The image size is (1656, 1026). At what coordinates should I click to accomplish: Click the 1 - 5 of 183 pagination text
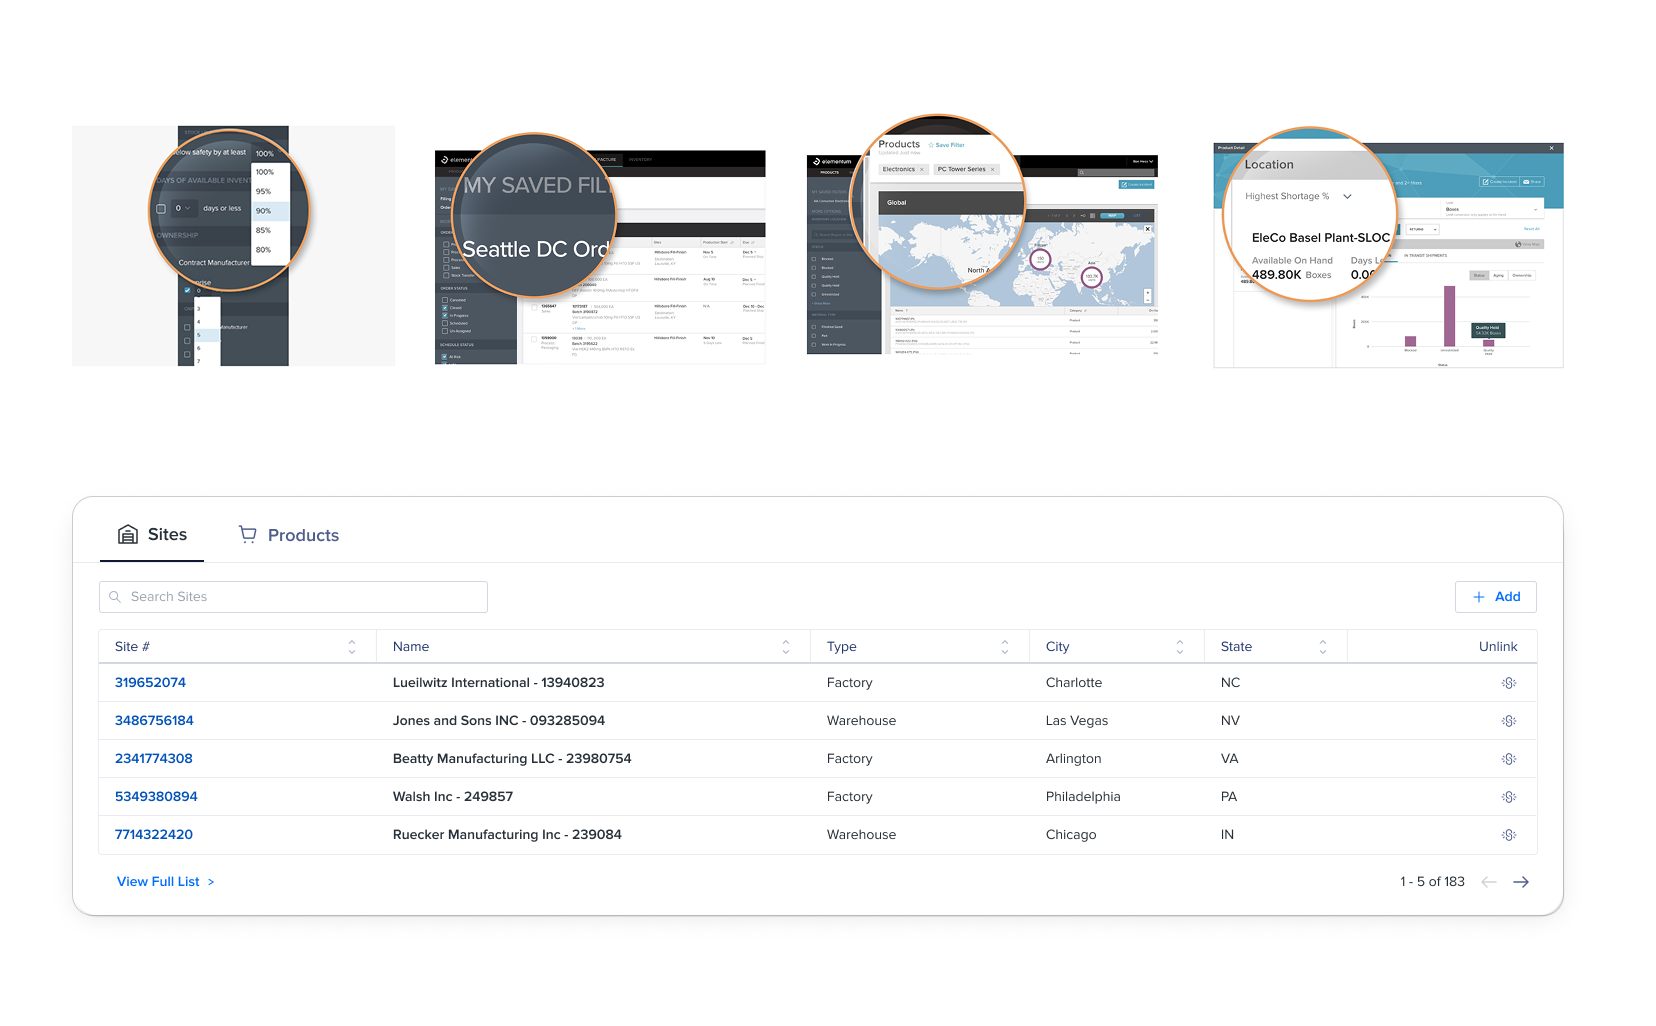pos(1432,882)
